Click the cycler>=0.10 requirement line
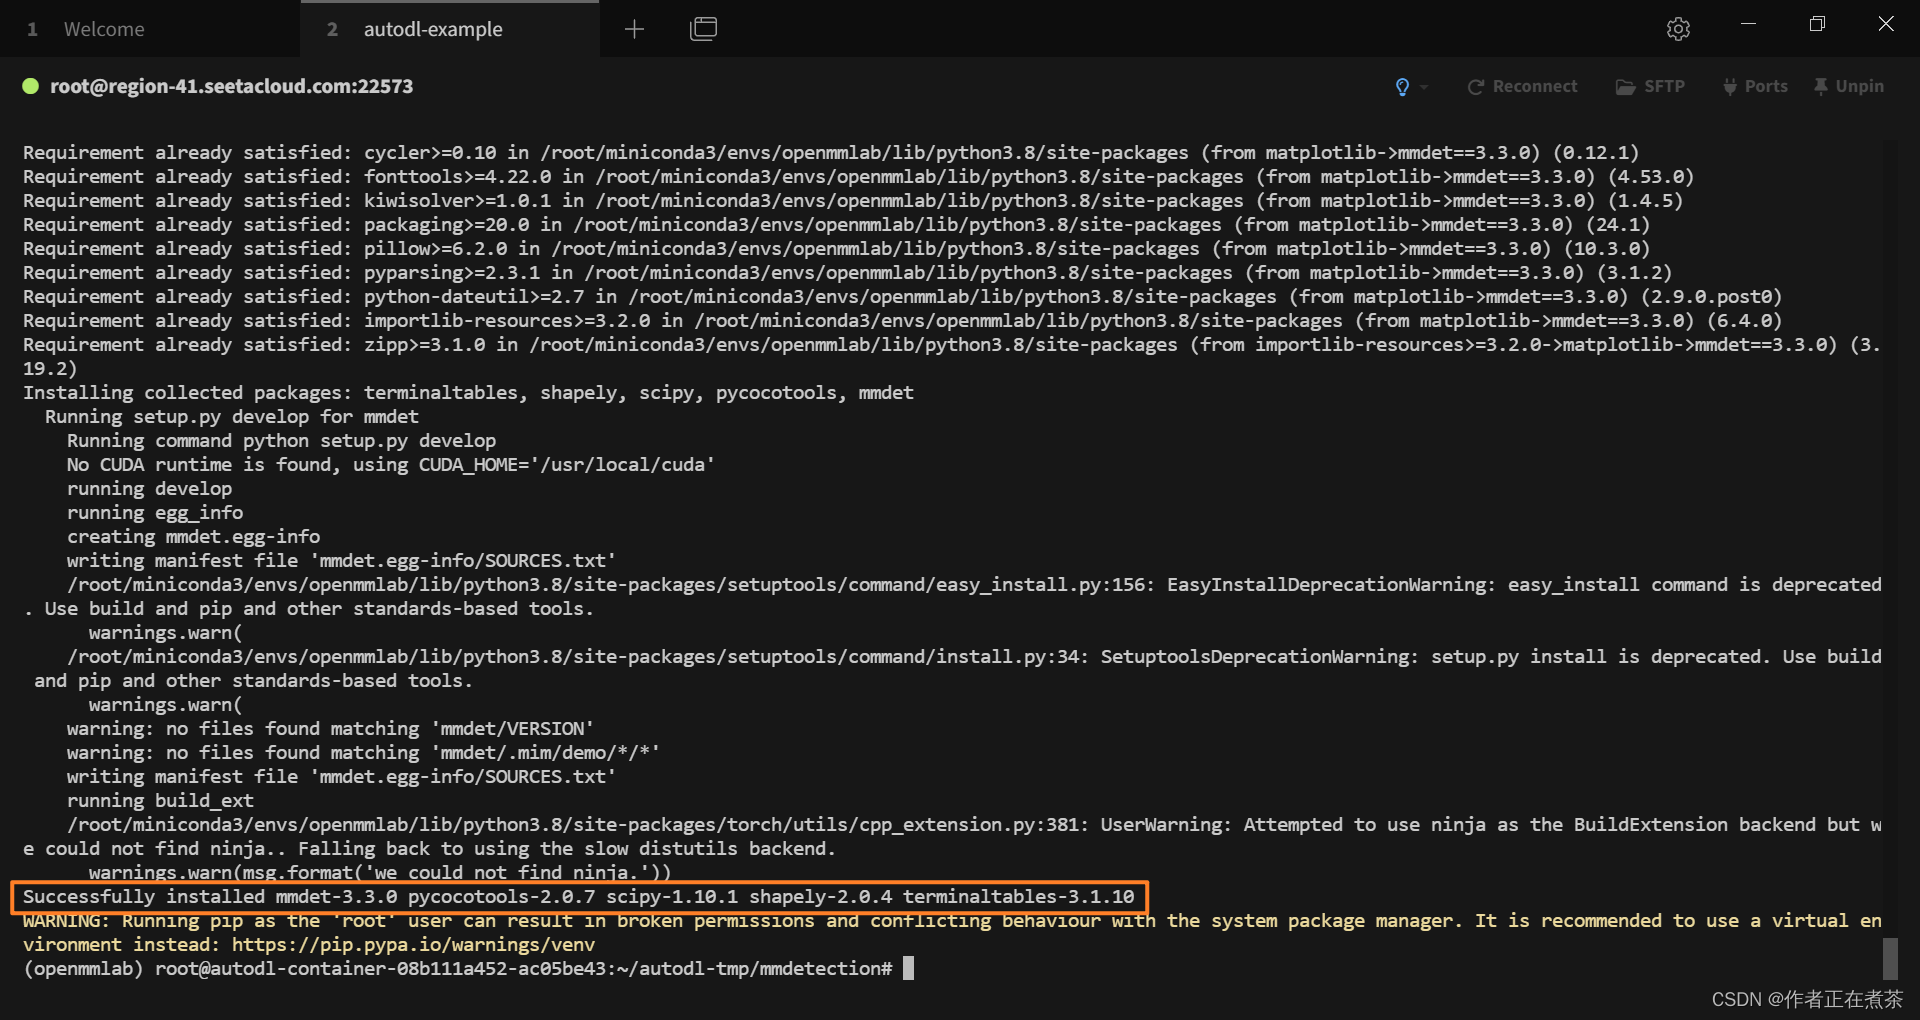1920x1020 pixels. pos(831,153)
